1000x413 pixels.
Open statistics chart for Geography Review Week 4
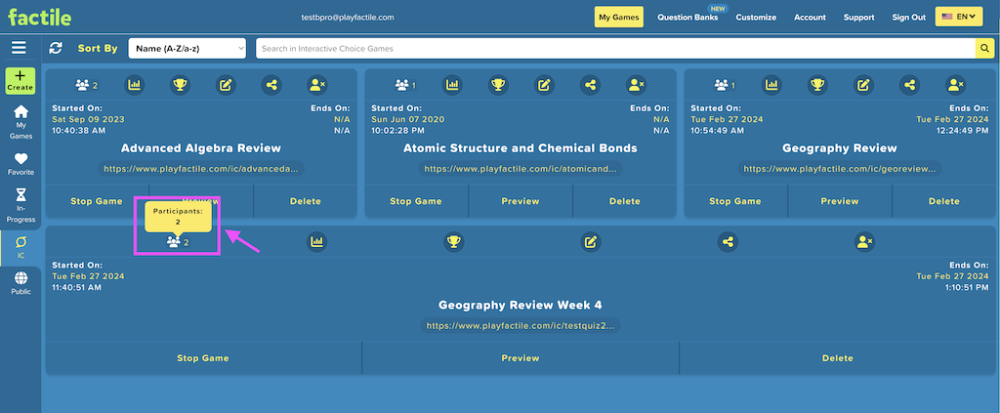(316, 242)
